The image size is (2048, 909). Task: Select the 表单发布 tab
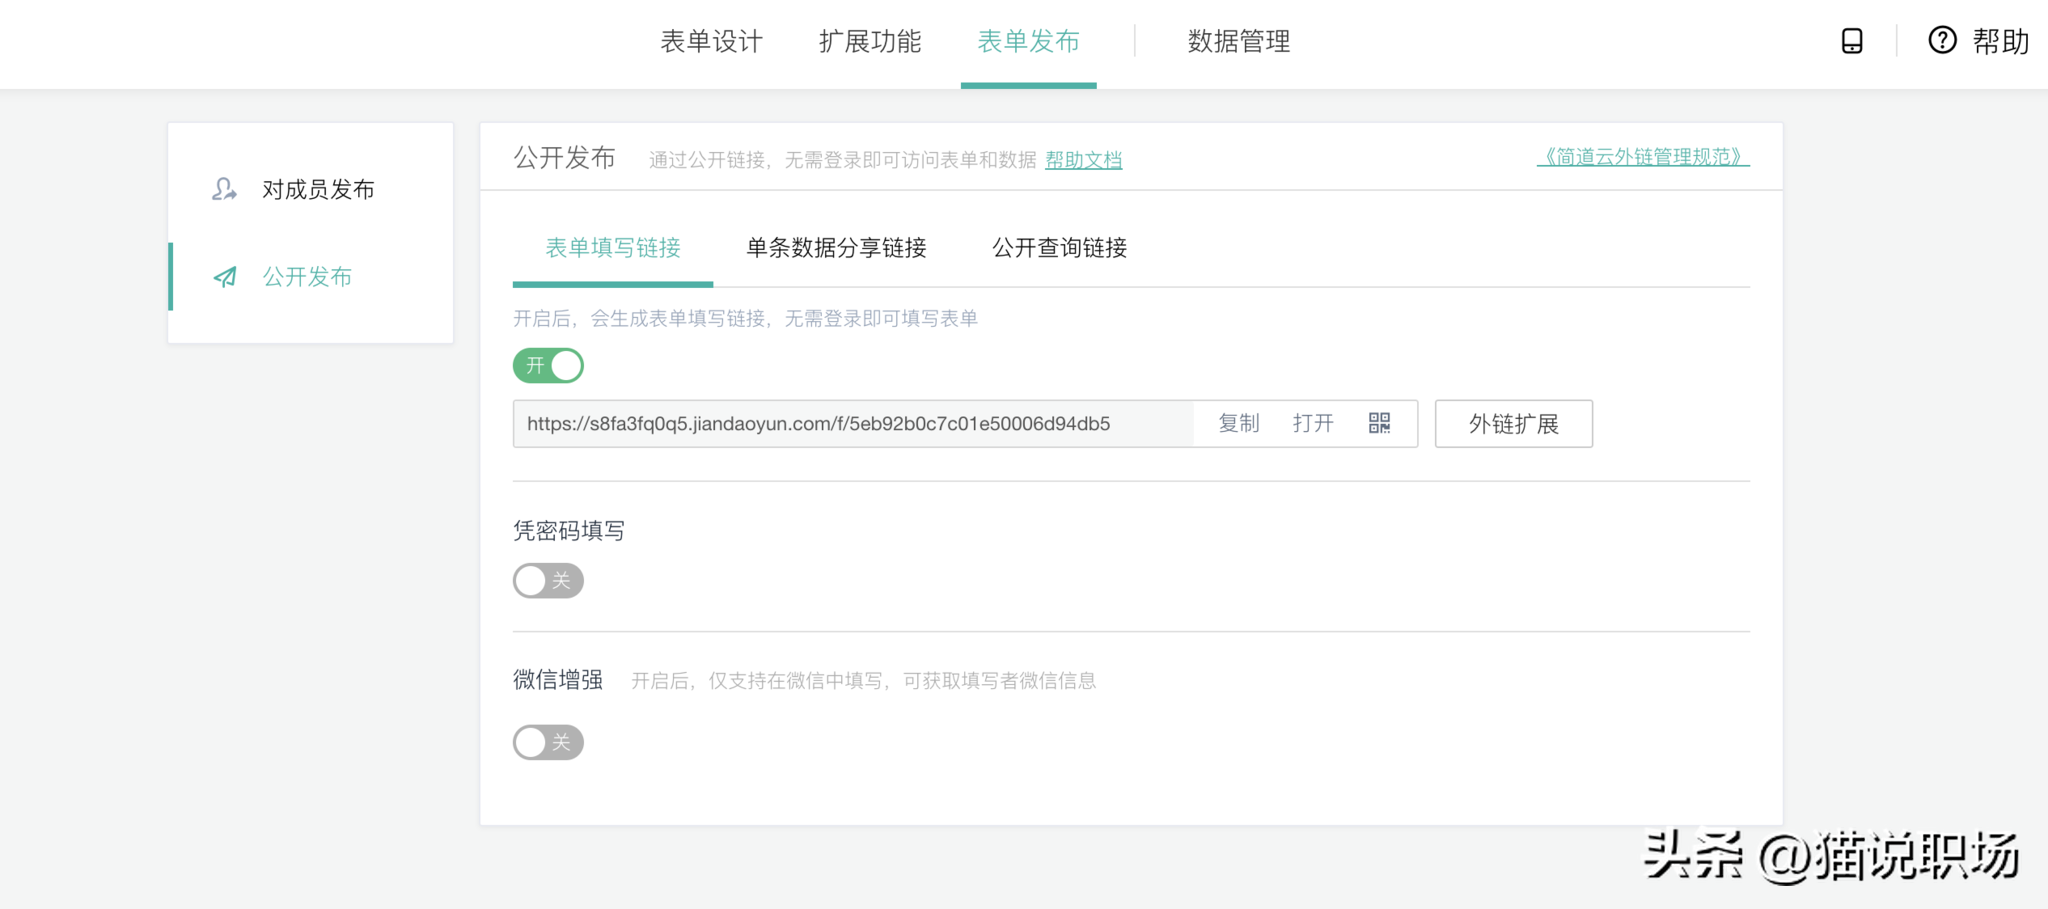click(1028, 41)
